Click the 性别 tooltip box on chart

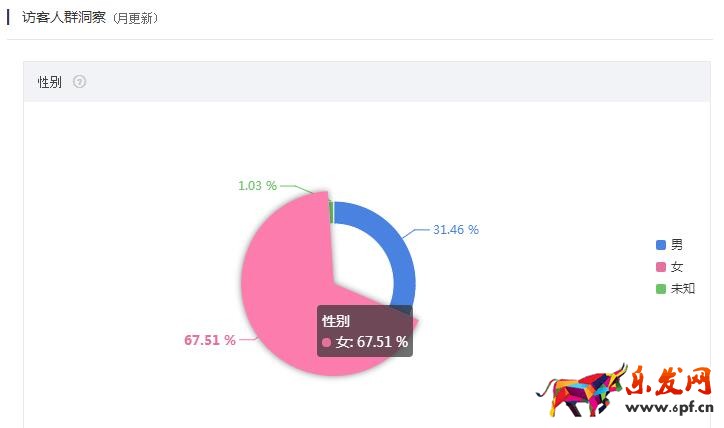click(x=365, y=331)
